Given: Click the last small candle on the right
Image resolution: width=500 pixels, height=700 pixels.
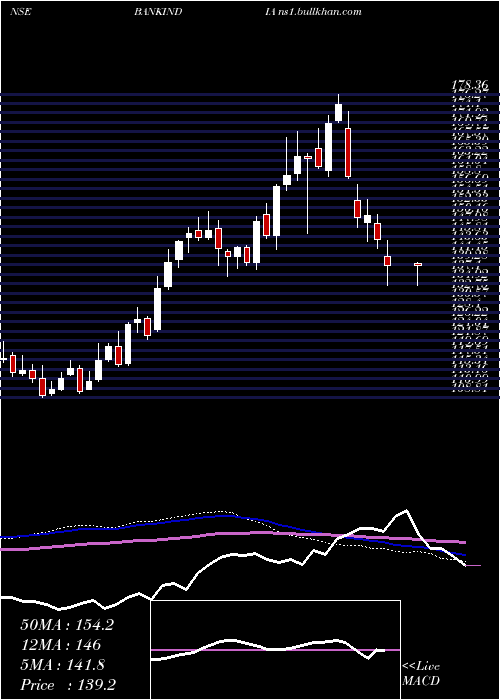Looking at the screenshot, I should [418, 274].
